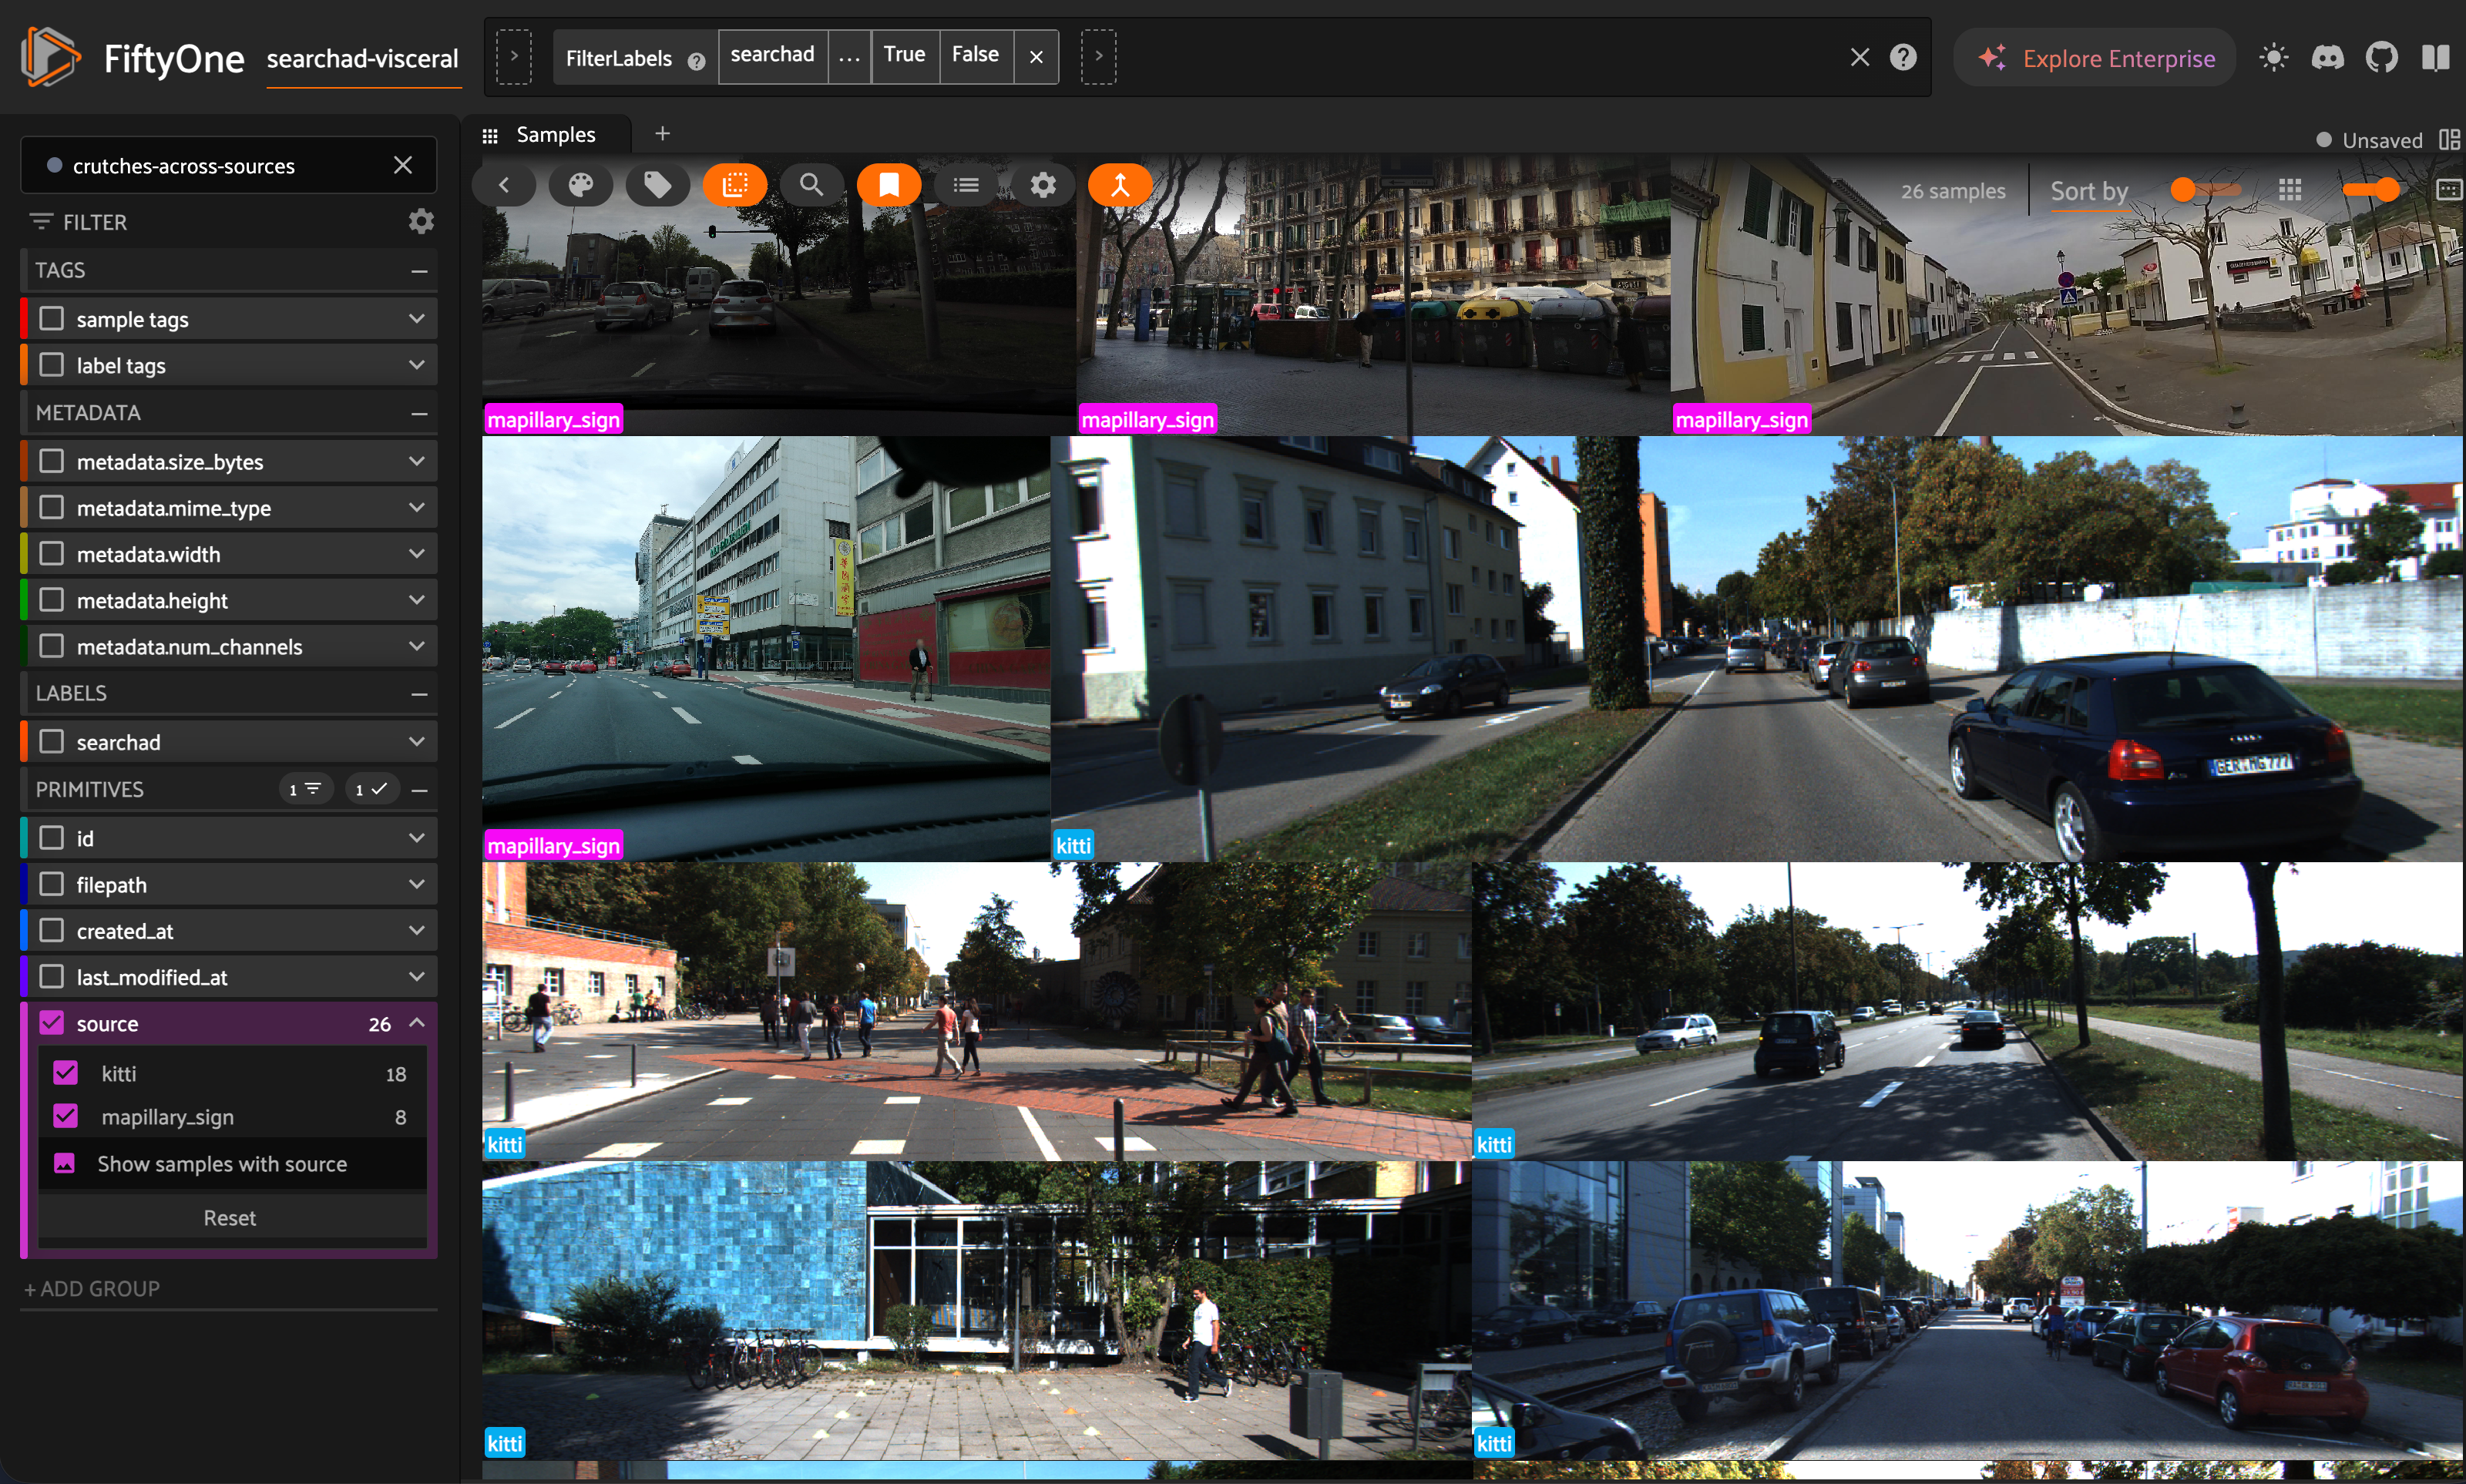Open grid display options gear
This screenshot has width=2466, height=1484.
[x=1043, y=185]
